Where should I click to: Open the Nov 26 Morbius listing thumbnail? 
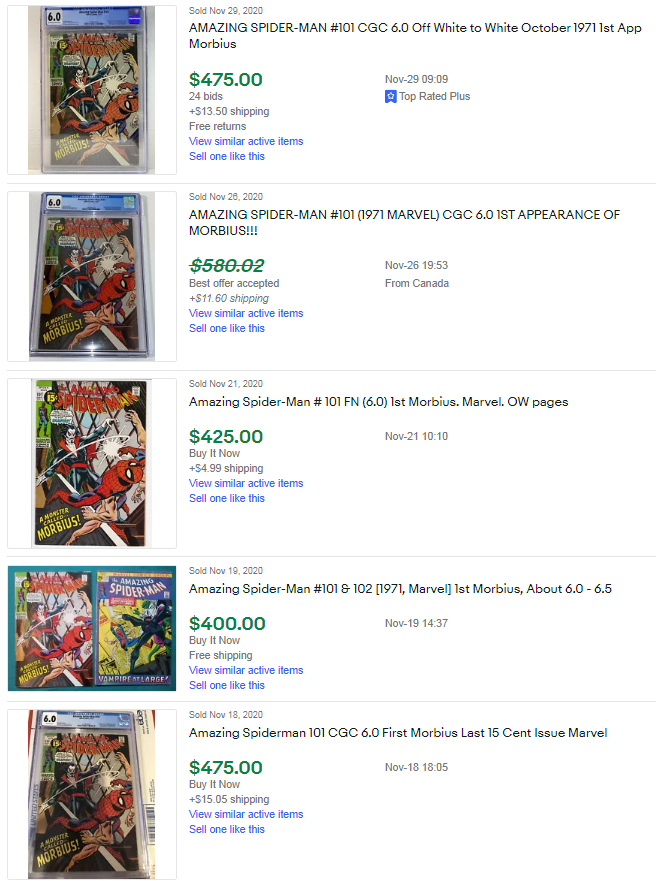(x=92, y=276)
